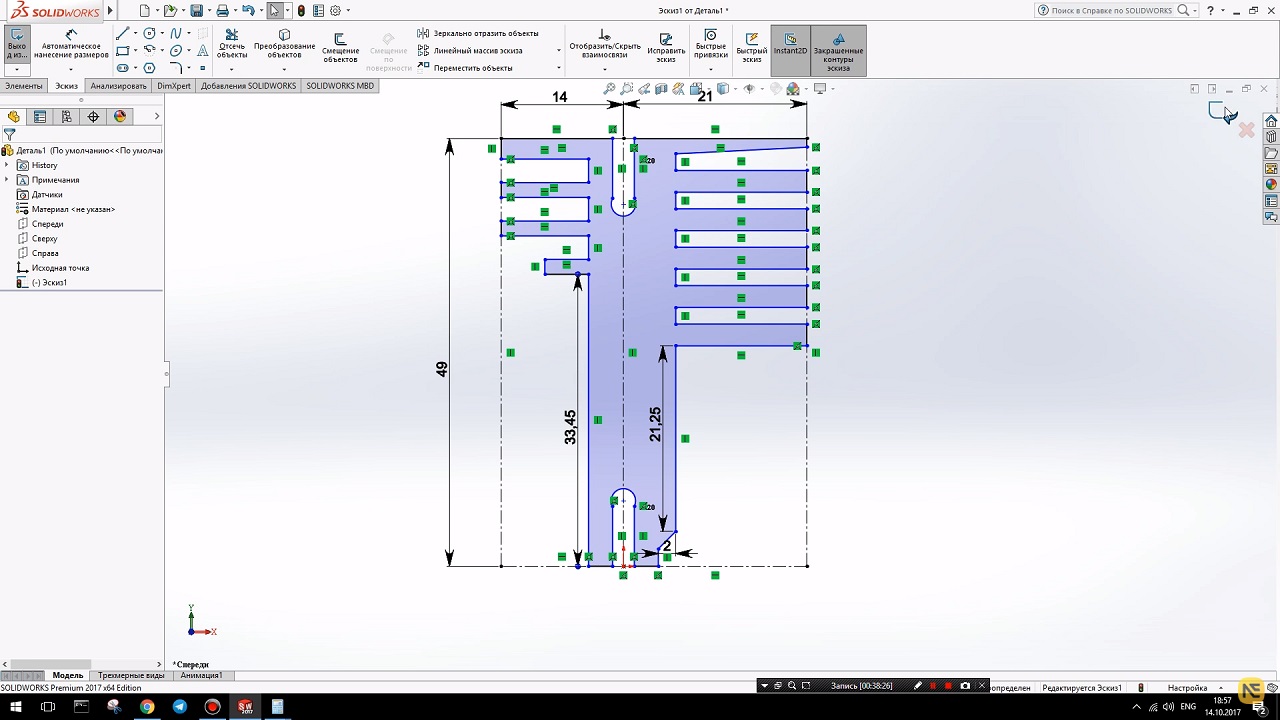Select the Convert Entities (Преобразование объектов) tool
Viewport: 1280px width, 720px height.
[284, 45]
